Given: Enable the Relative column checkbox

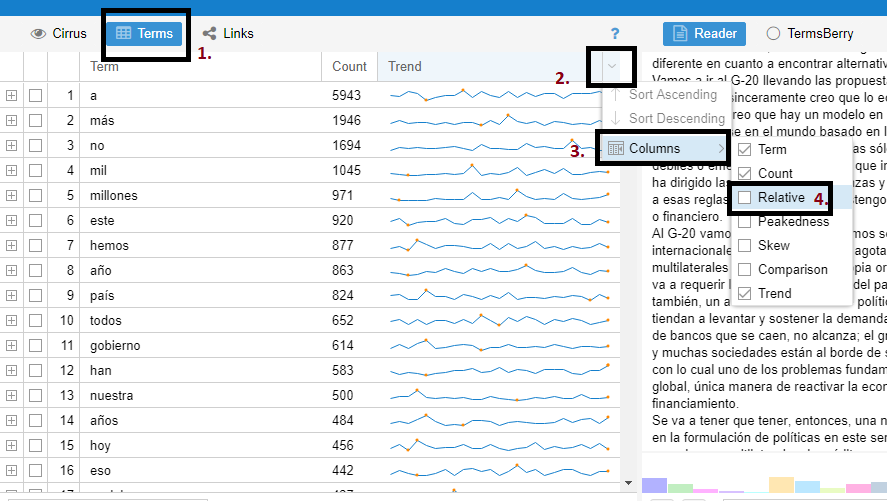Looking at the screenshot, I should (x=744, y=197).
